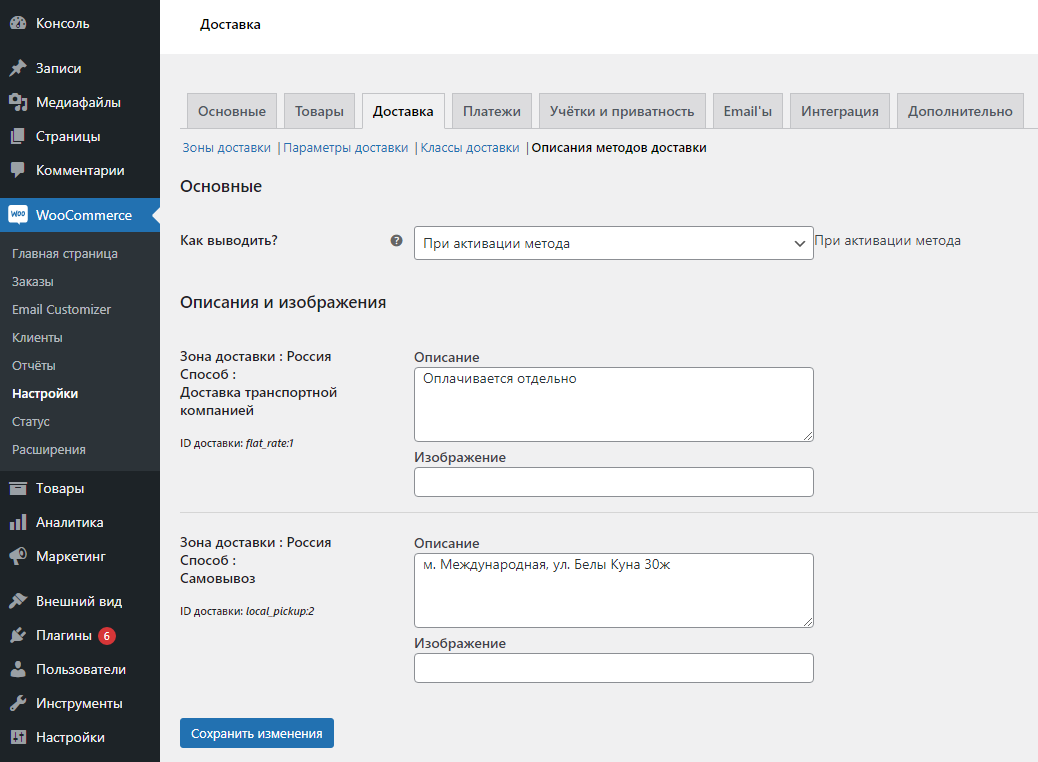Click the Пользователи user icon
The width and height of the screenshot is (1038, 762).
click(x=19, y=669)
